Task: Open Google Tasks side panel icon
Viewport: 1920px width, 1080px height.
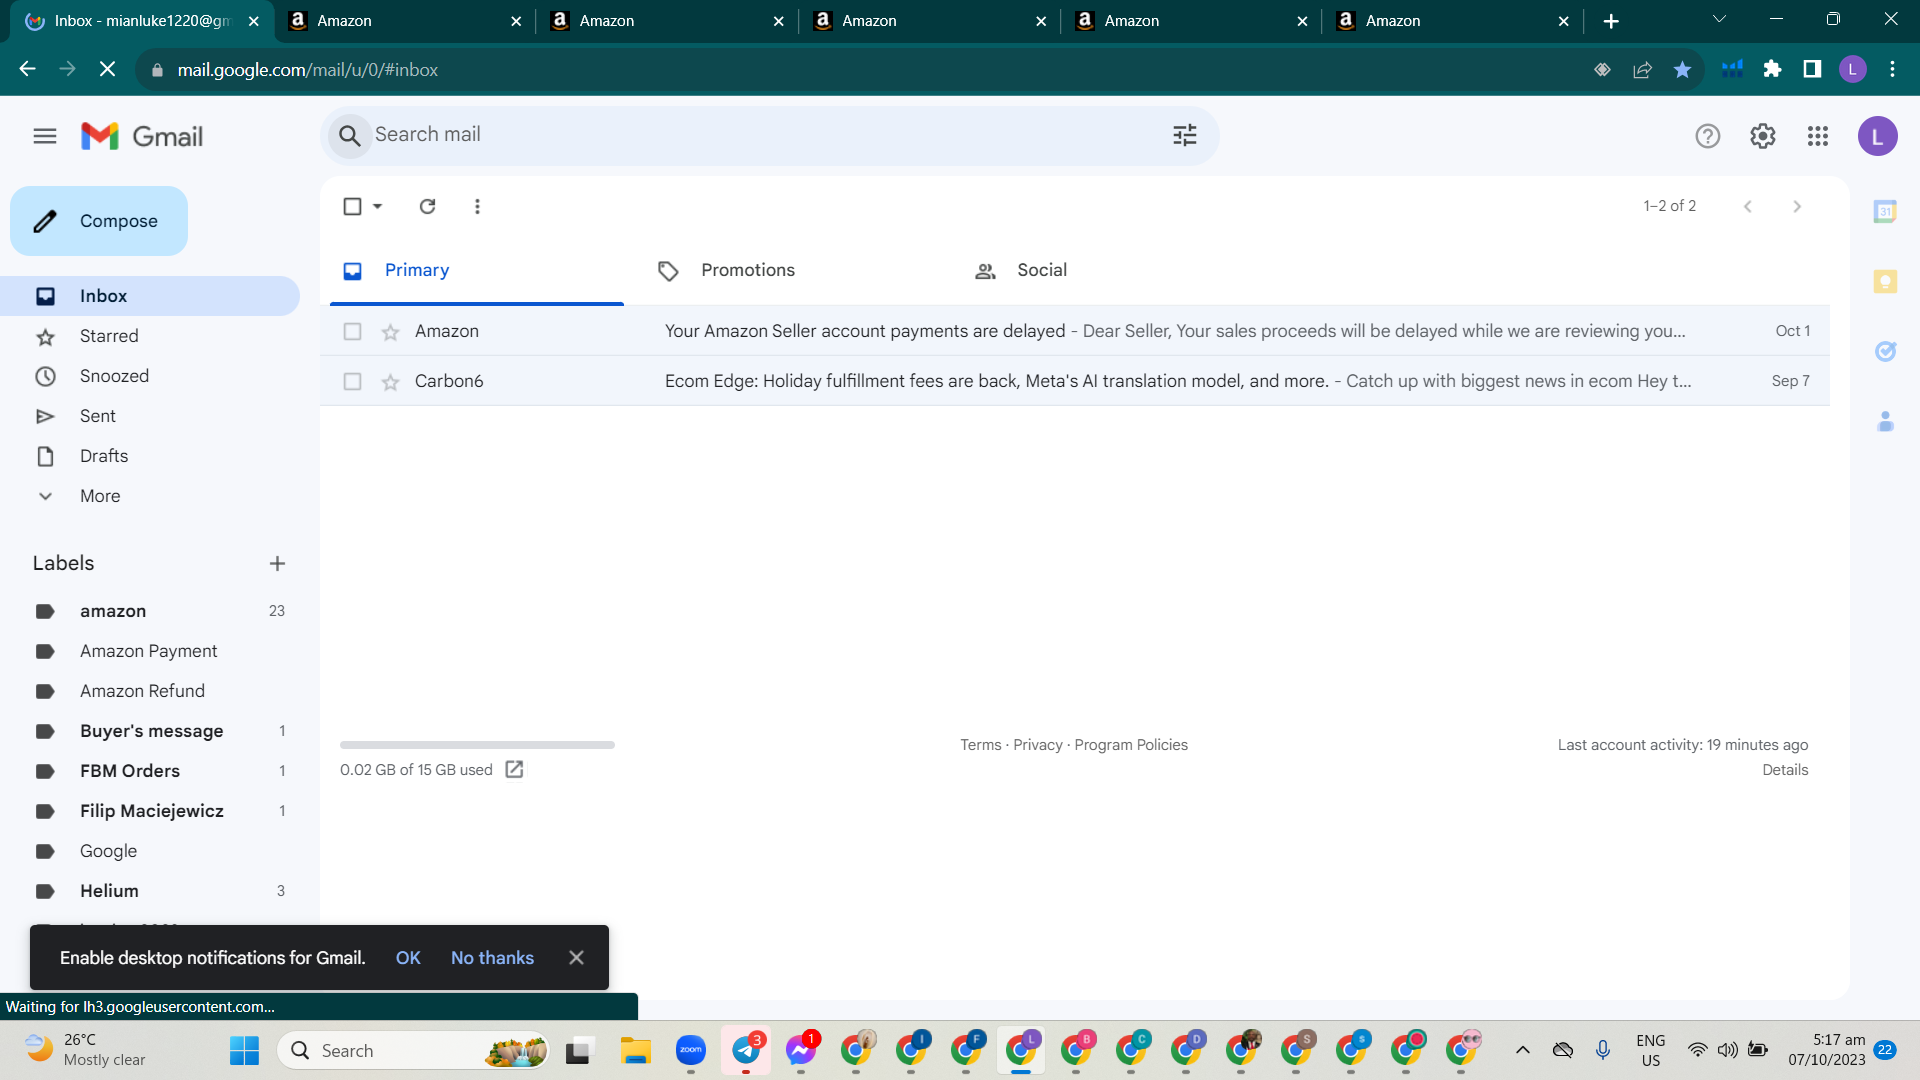Action: (x=1885, y=351)
